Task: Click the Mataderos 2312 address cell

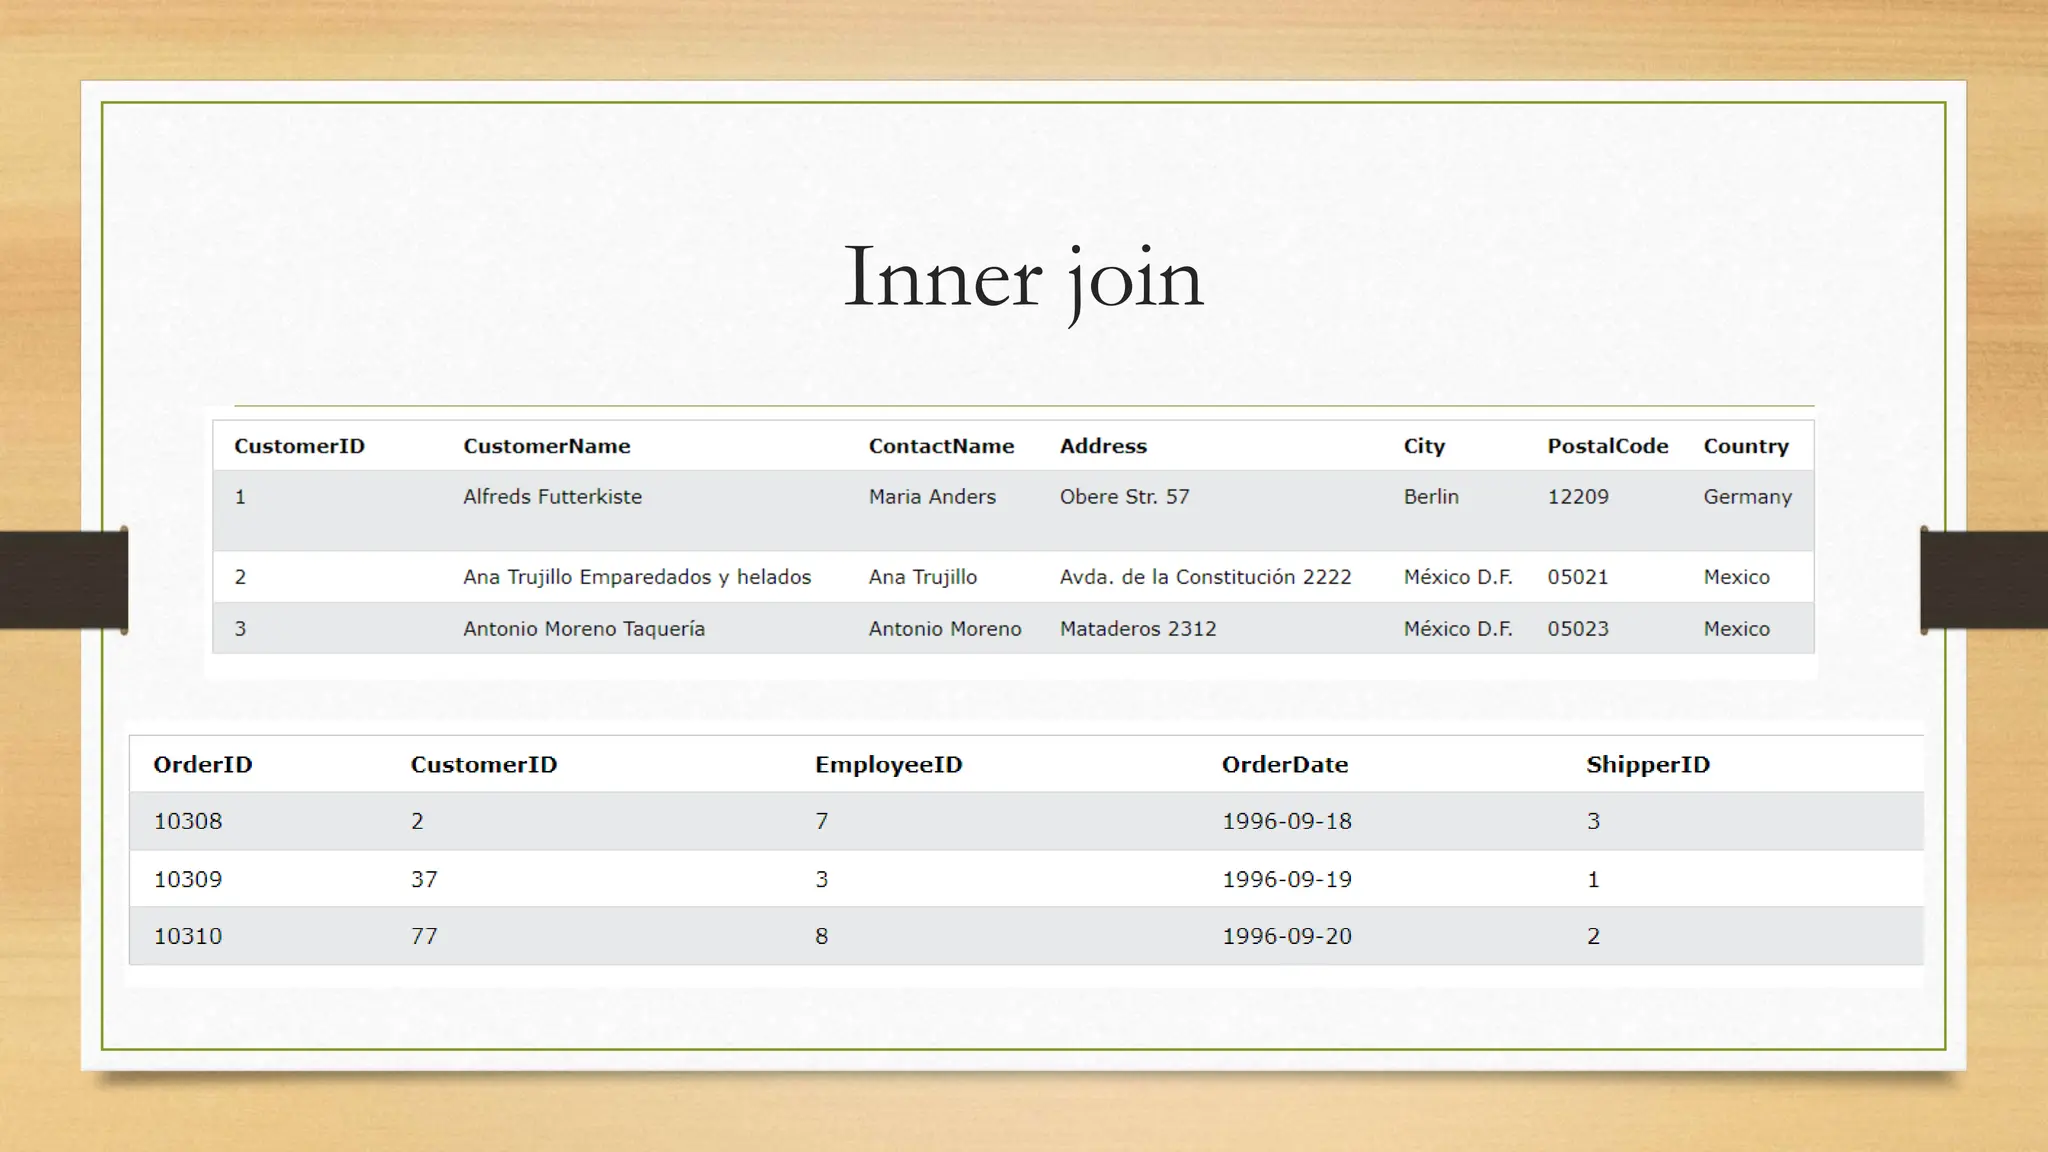Action: (x=1137, y=629)
